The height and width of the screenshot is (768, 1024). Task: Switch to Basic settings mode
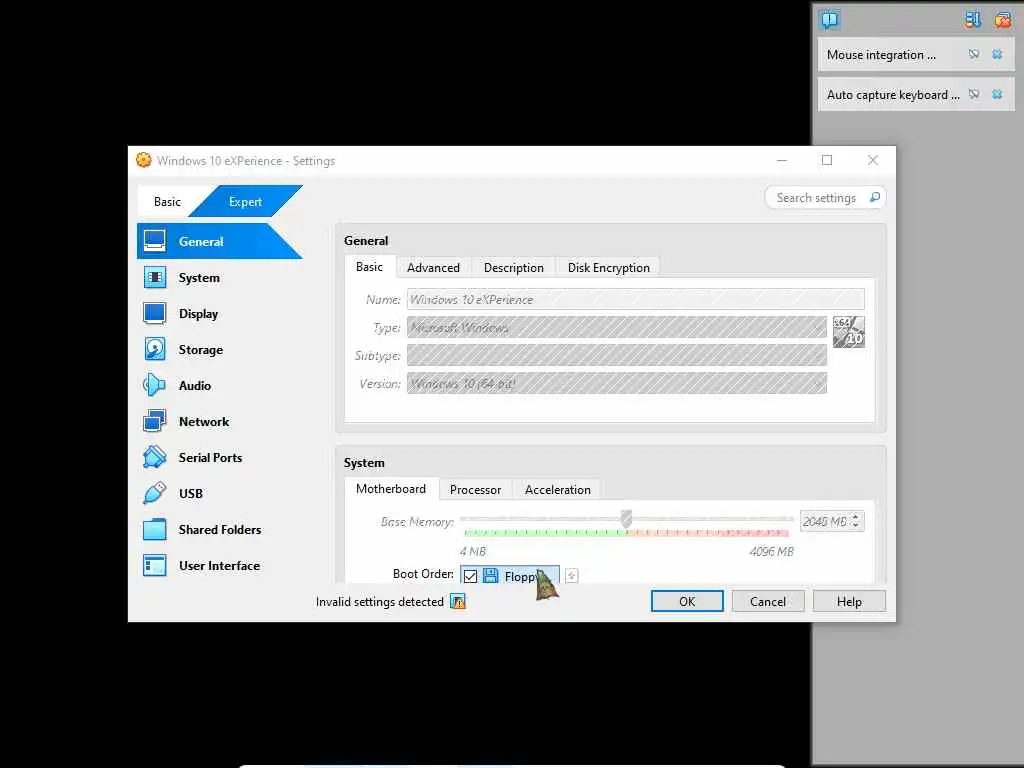167,202
